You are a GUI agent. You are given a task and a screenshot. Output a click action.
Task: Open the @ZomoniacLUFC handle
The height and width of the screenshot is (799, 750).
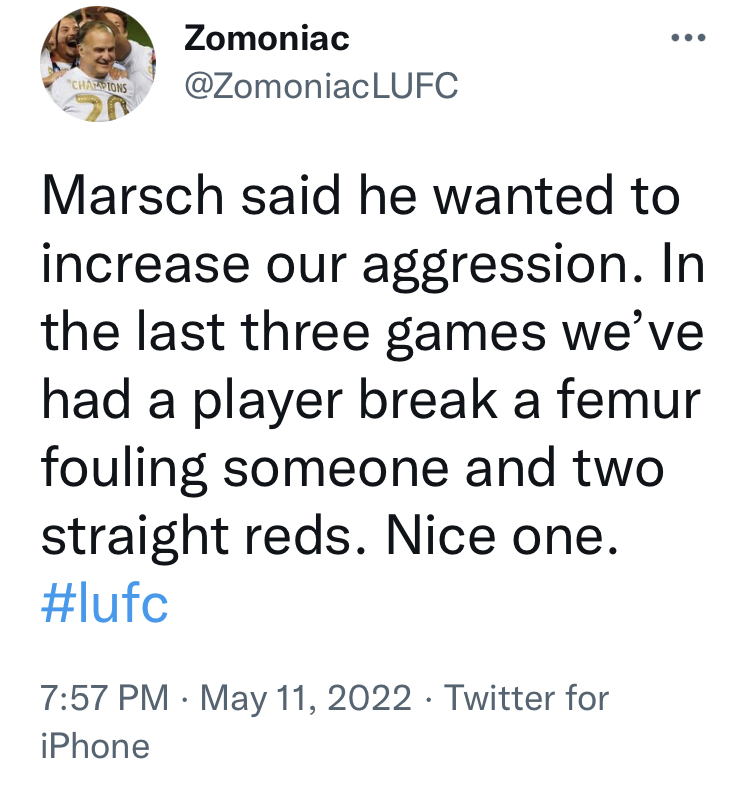pyautogui.click(x=321, y=85)
